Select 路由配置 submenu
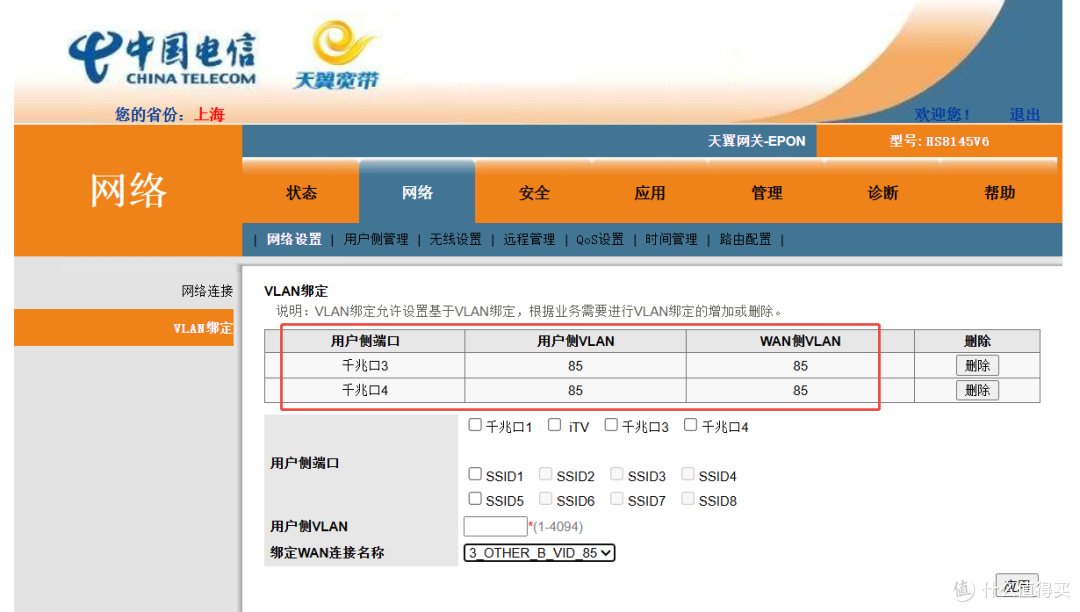 click(x=745, y=240)
